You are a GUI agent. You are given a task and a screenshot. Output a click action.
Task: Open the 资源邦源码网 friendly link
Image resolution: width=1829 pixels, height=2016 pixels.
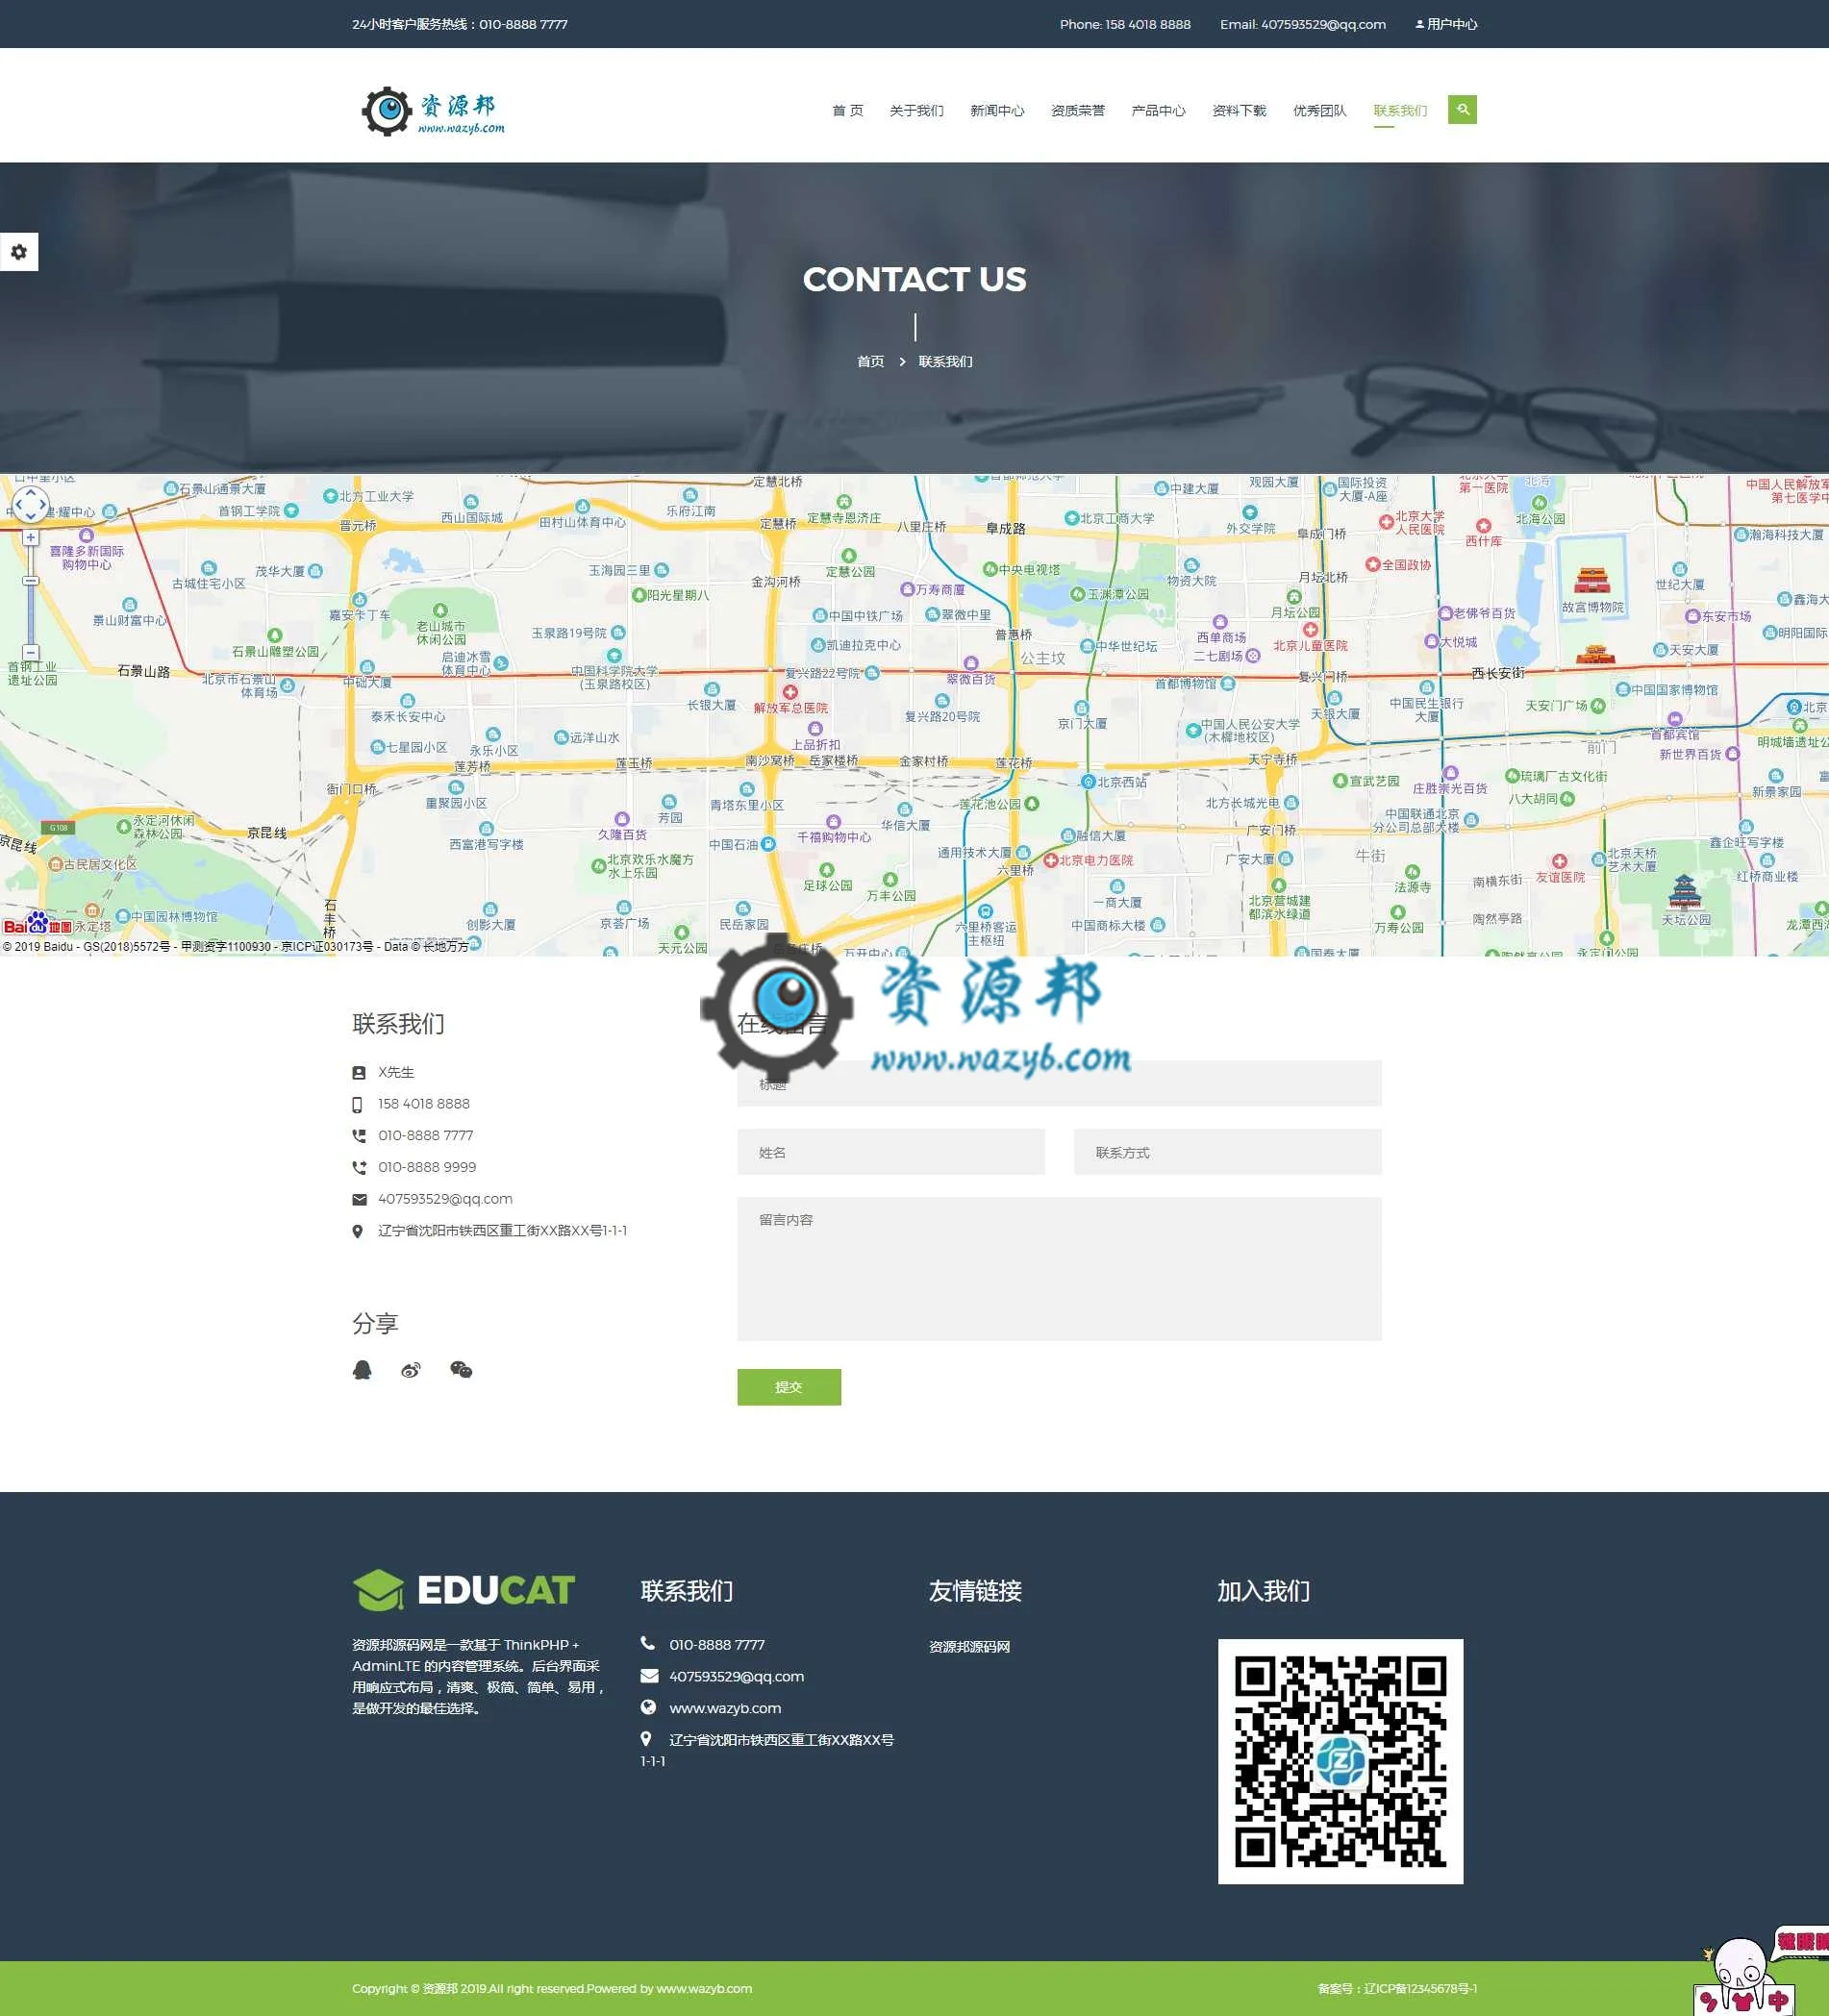tap(969, 1646)
